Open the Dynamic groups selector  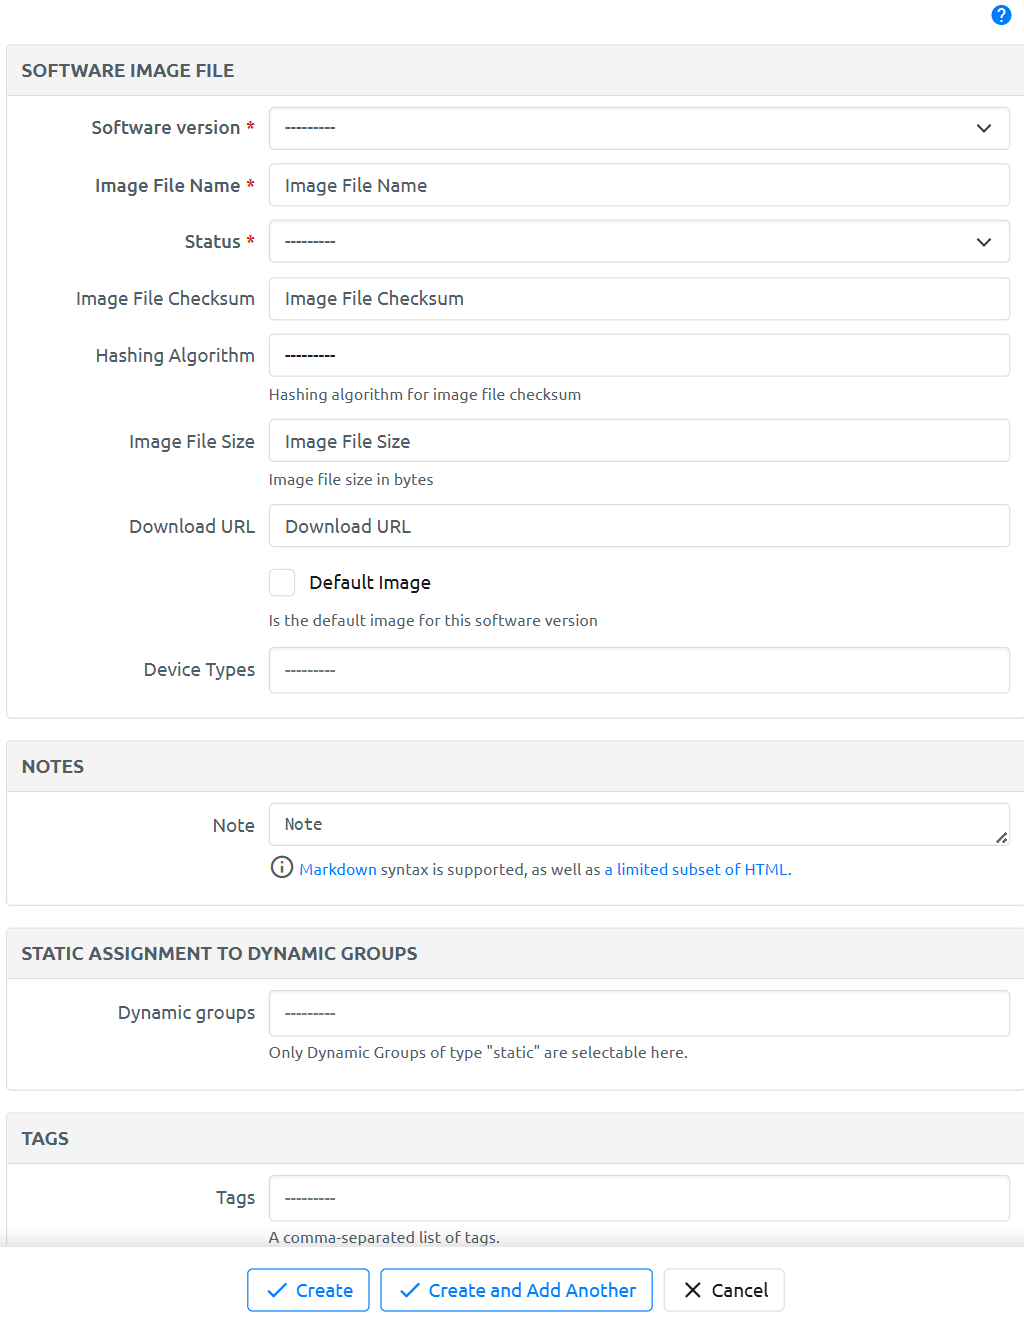[x=638, y=1013]
